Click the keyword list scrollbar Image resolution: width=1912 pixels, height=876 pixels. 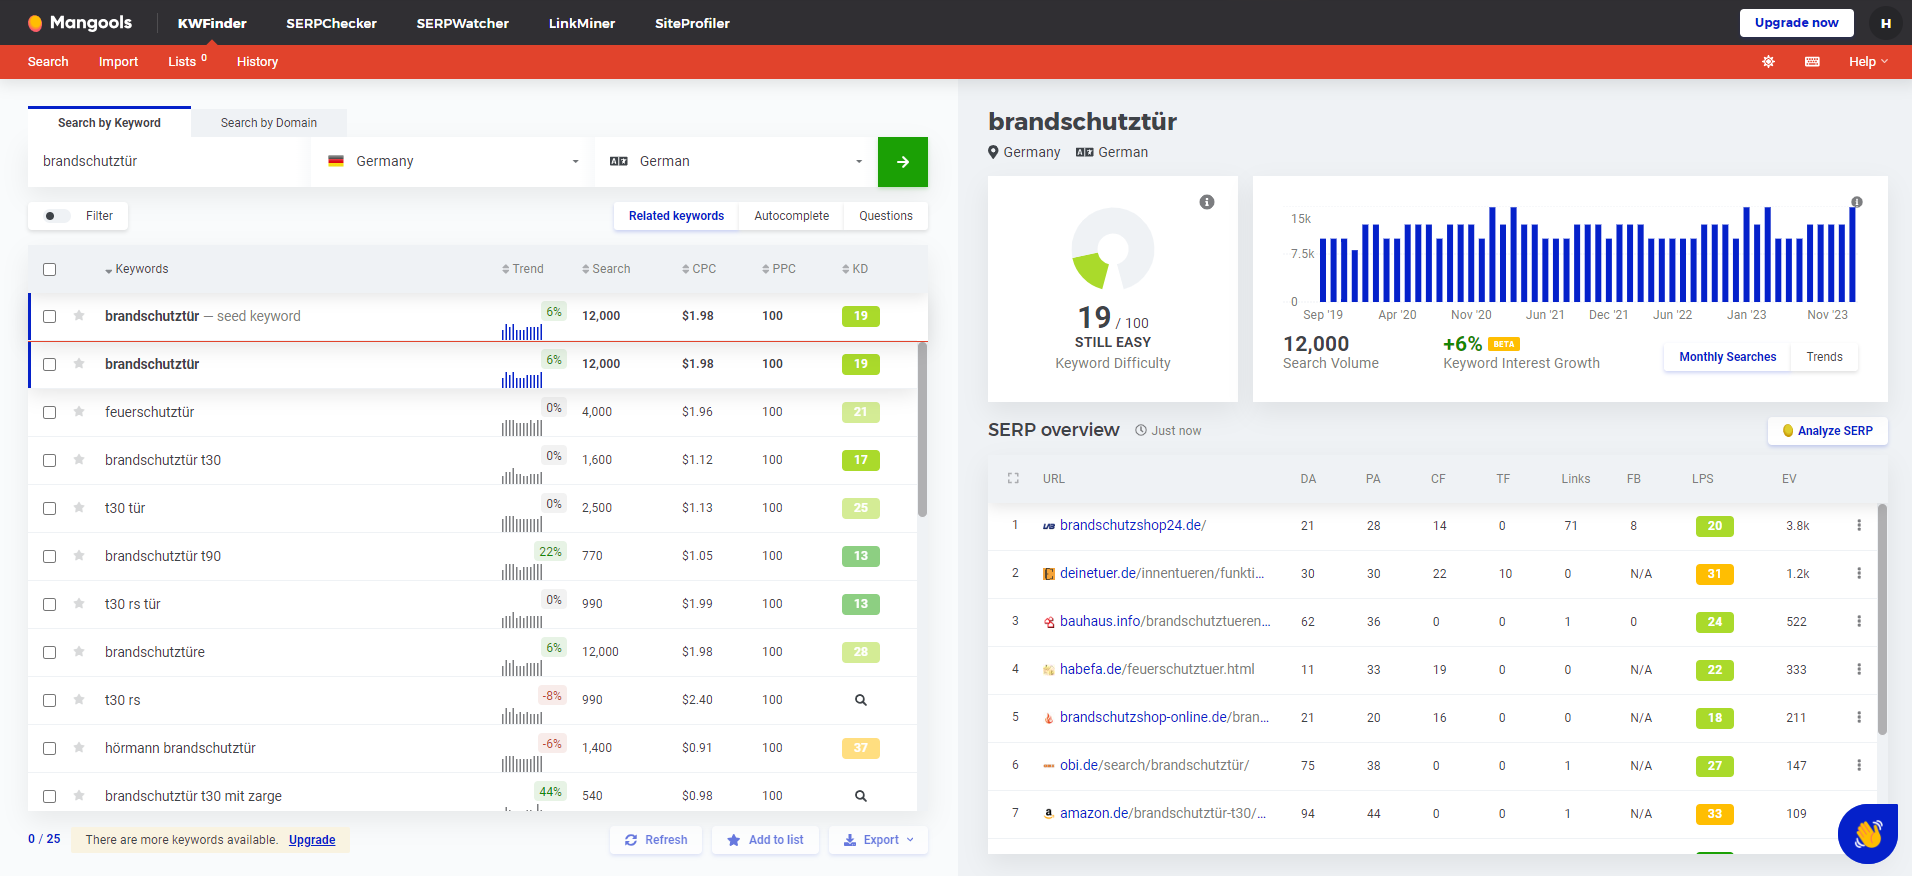click(922, 430)
